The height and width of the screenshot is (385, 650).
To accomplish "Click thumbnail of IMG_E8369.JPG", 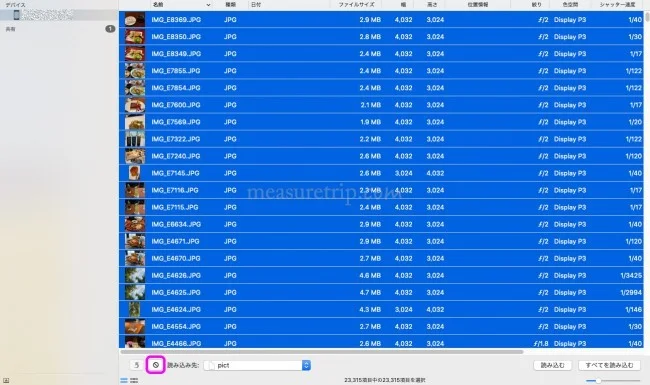I will (x=135, y=19).
